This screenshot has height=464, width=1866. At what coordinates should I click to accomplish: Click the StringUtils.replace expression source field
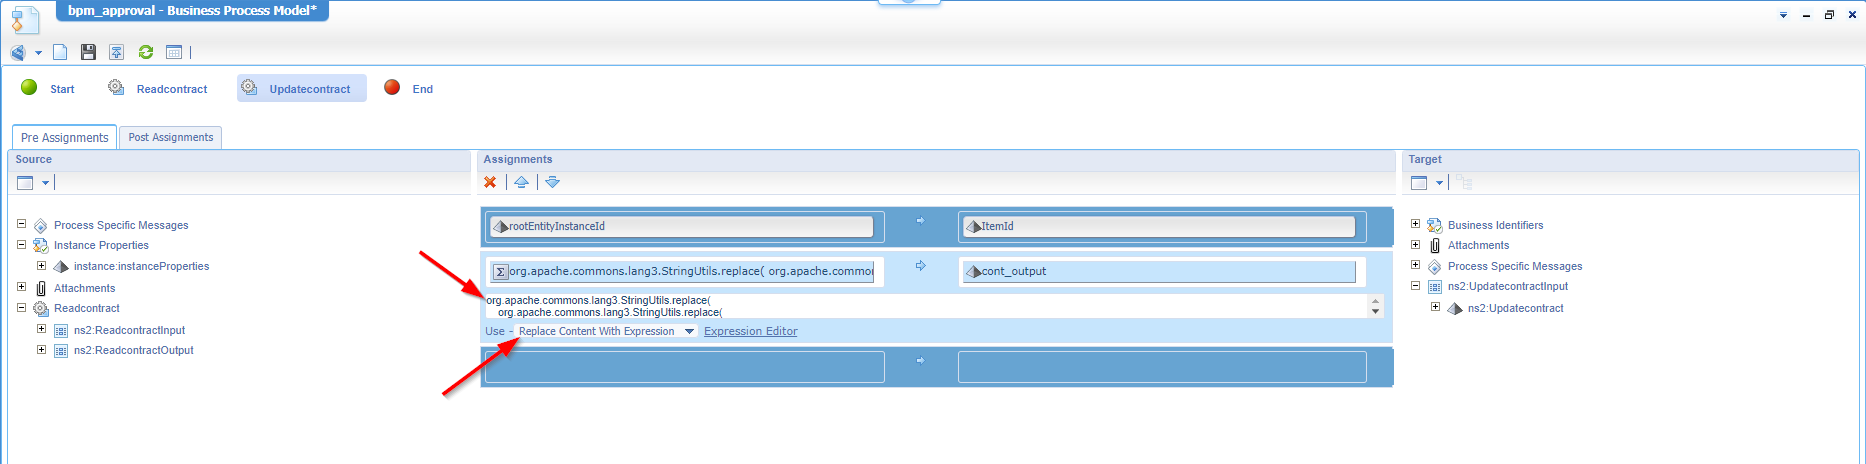coord(681,271)
